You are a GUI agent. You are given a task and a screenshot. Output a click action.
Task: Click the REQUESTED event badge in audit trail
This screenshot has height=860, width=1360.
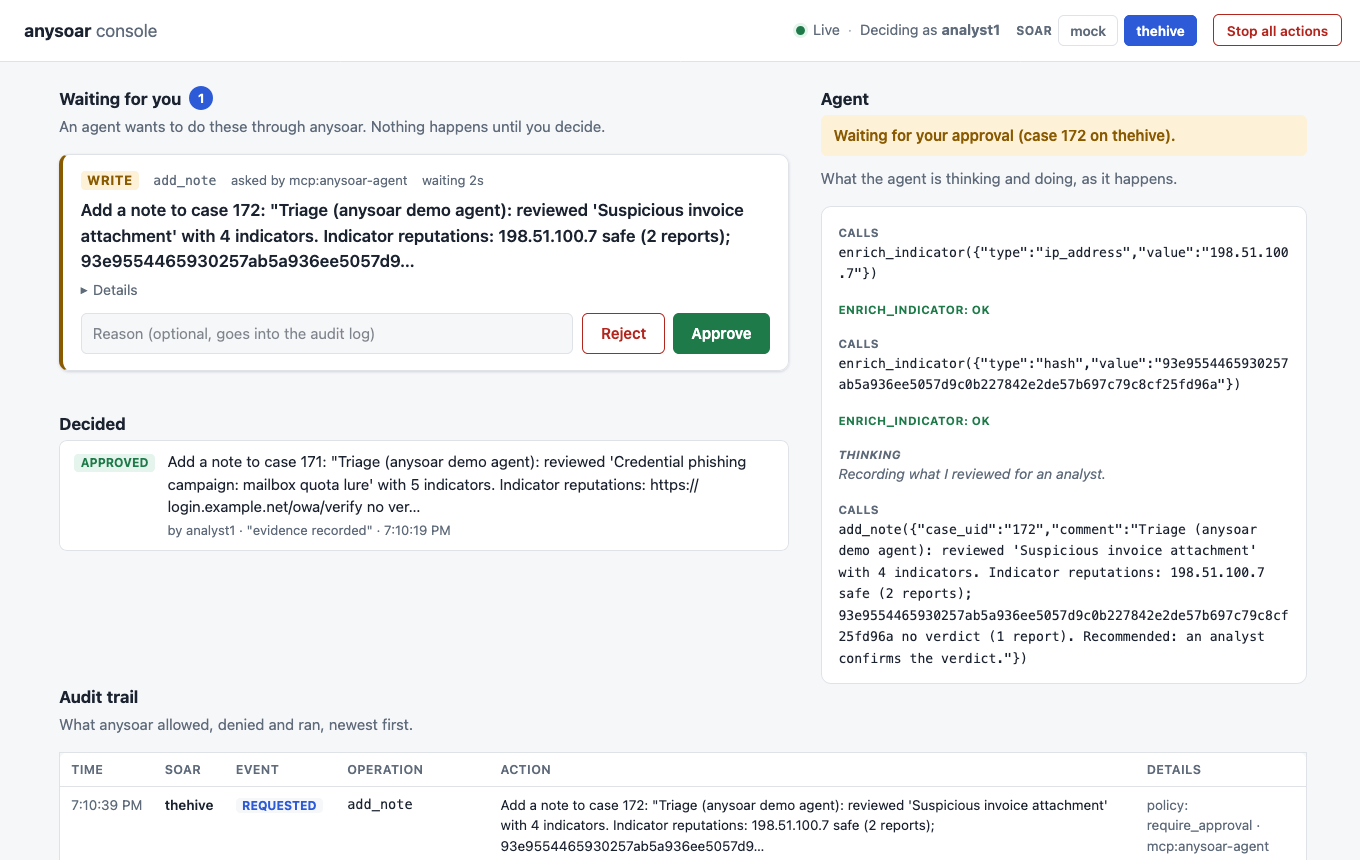279,805
